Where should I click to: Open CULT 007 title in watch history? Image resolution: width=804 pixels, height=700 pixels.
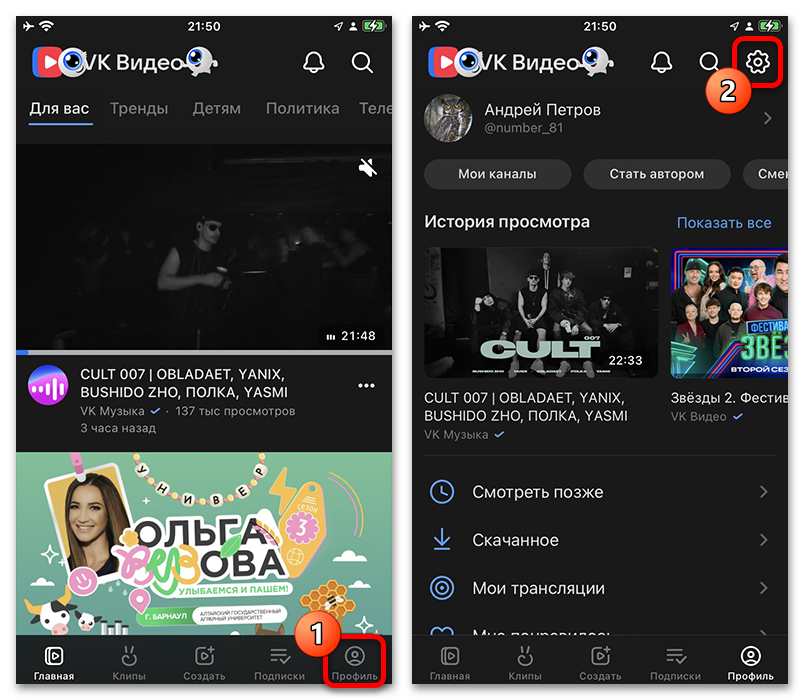[526, 407]
